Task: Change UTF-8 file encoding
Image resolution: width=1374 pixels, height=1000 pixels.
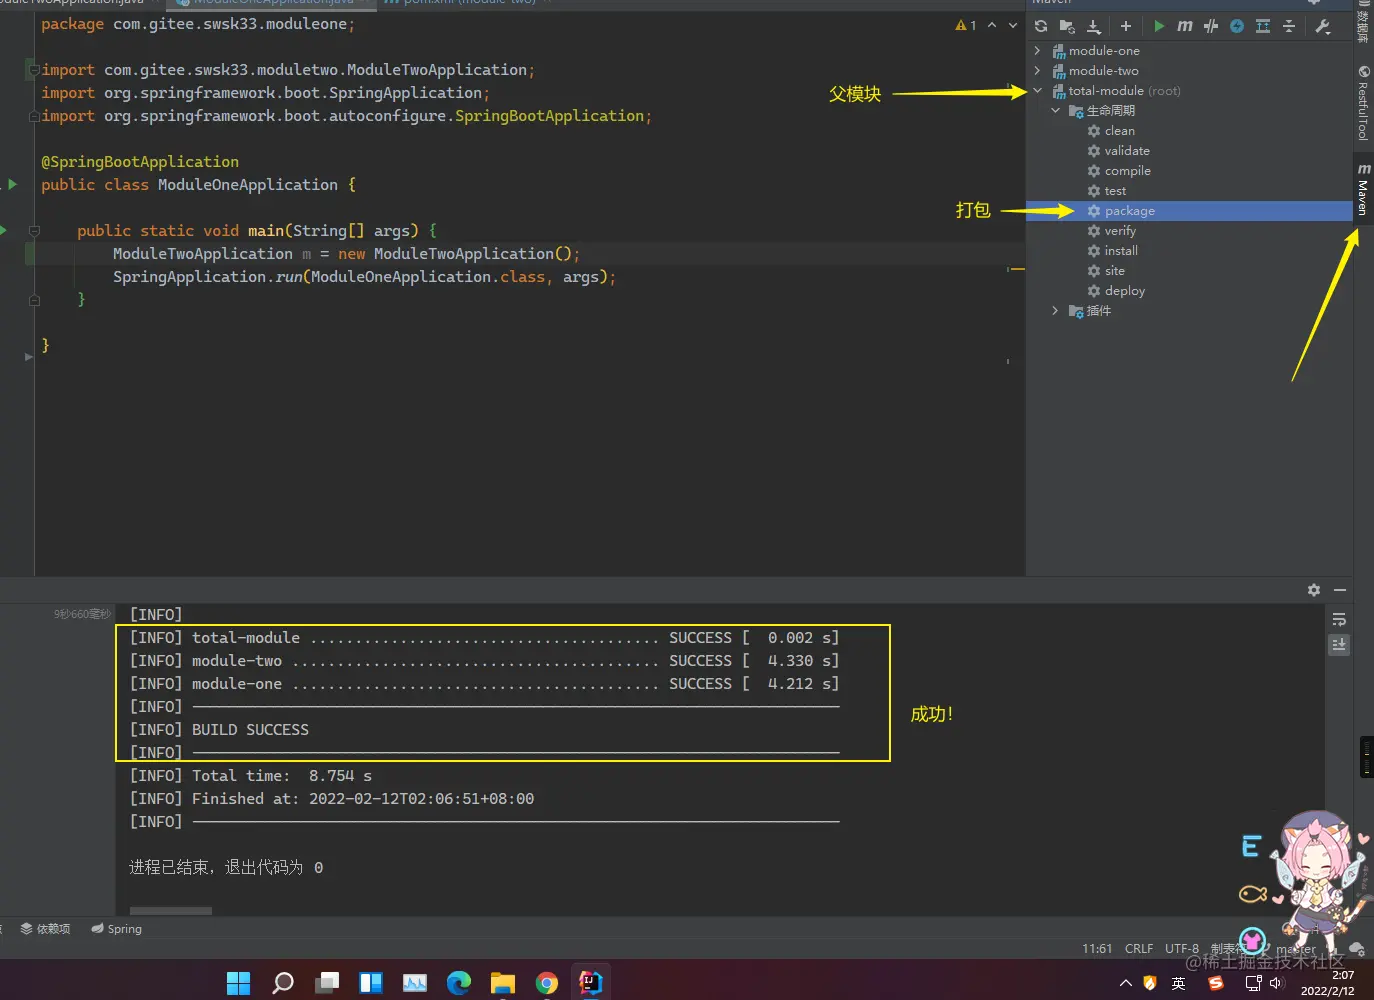Action: (1181, 948)
